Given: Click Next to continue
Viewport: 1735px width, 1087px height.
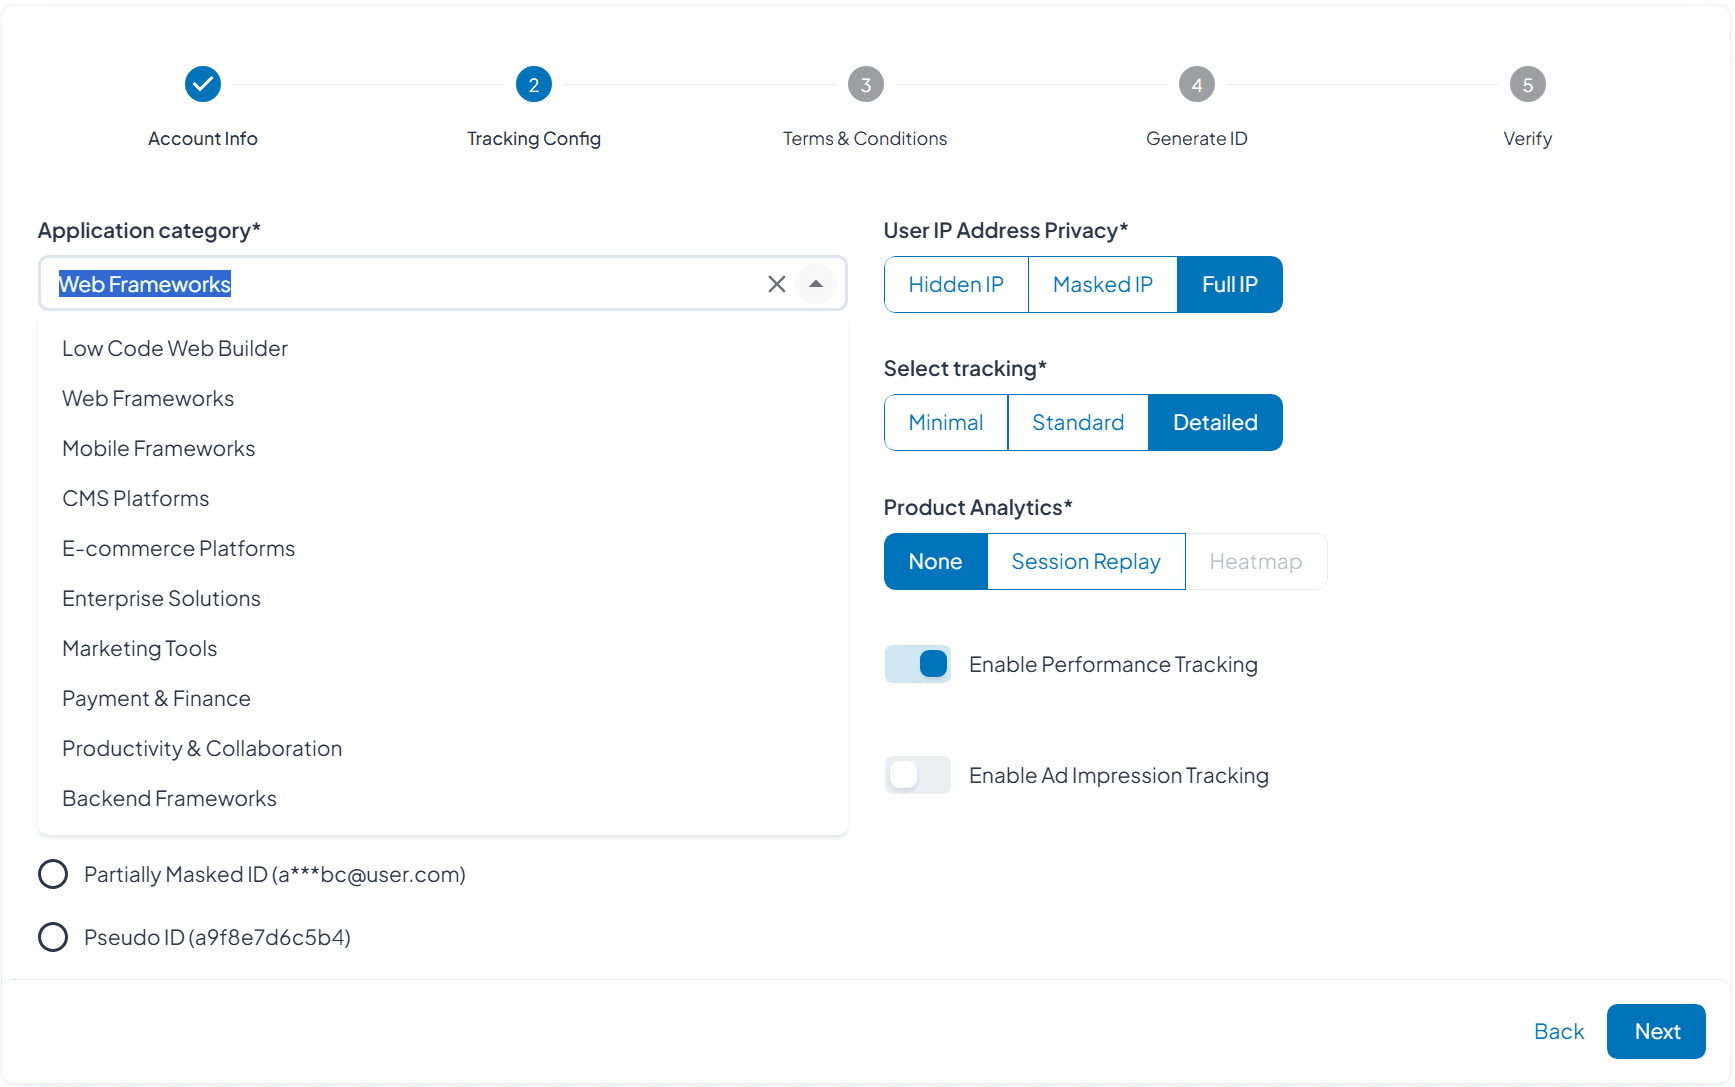Looking at the screenshot, I should [1657, 1031].
